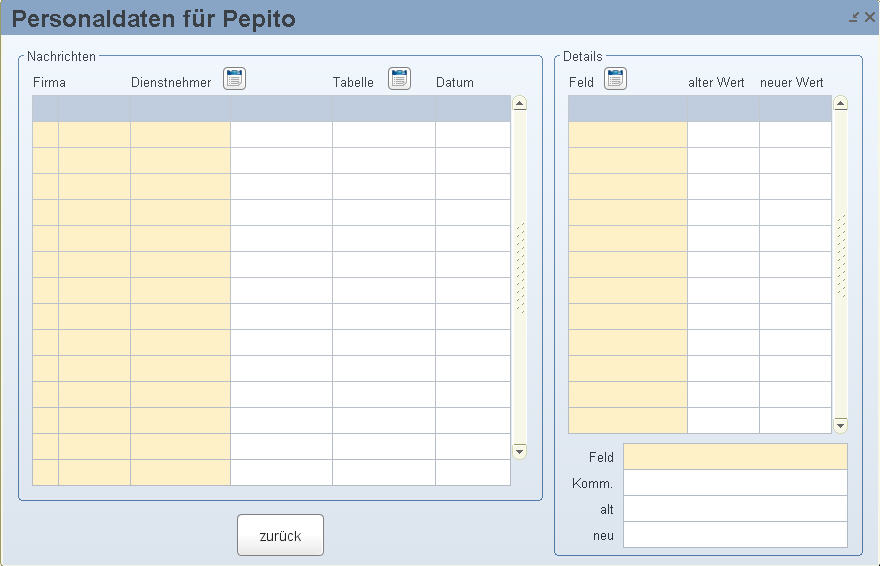Focus the Feld input field below the Details table
Image resolution: width=880 pixels, height=566 pixels.
coord(735,457)
